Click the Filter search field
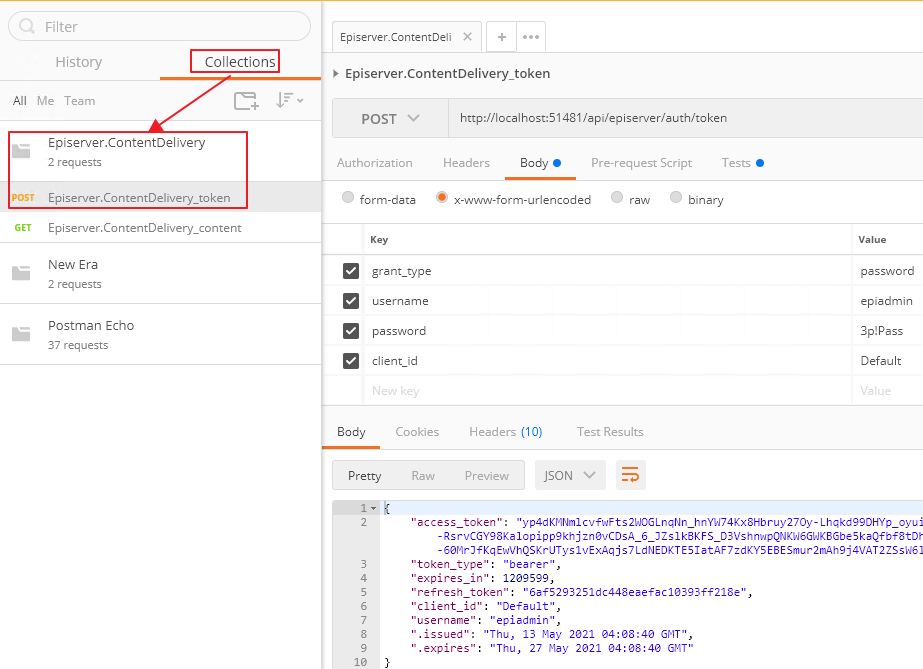 click(x=160, y=26)
